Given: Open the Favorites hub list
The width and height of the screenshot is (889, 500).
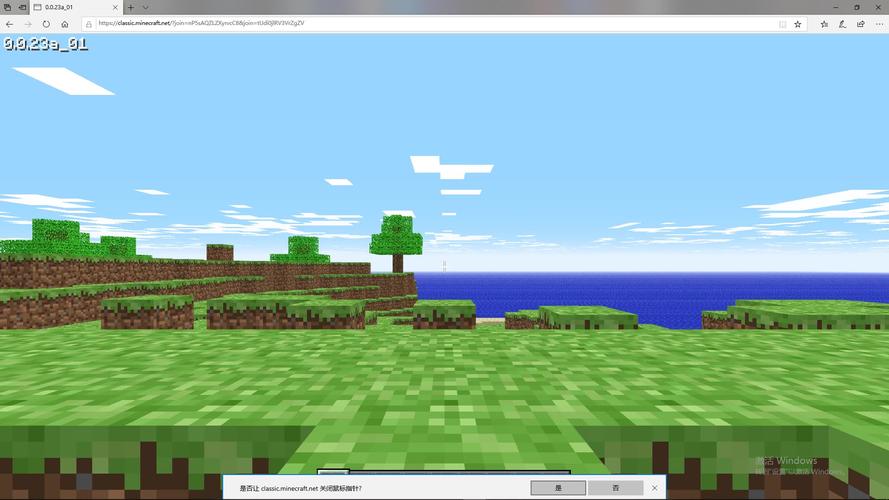Looking at the screenshot, I should pyautogui.click(x=824, y=24).
